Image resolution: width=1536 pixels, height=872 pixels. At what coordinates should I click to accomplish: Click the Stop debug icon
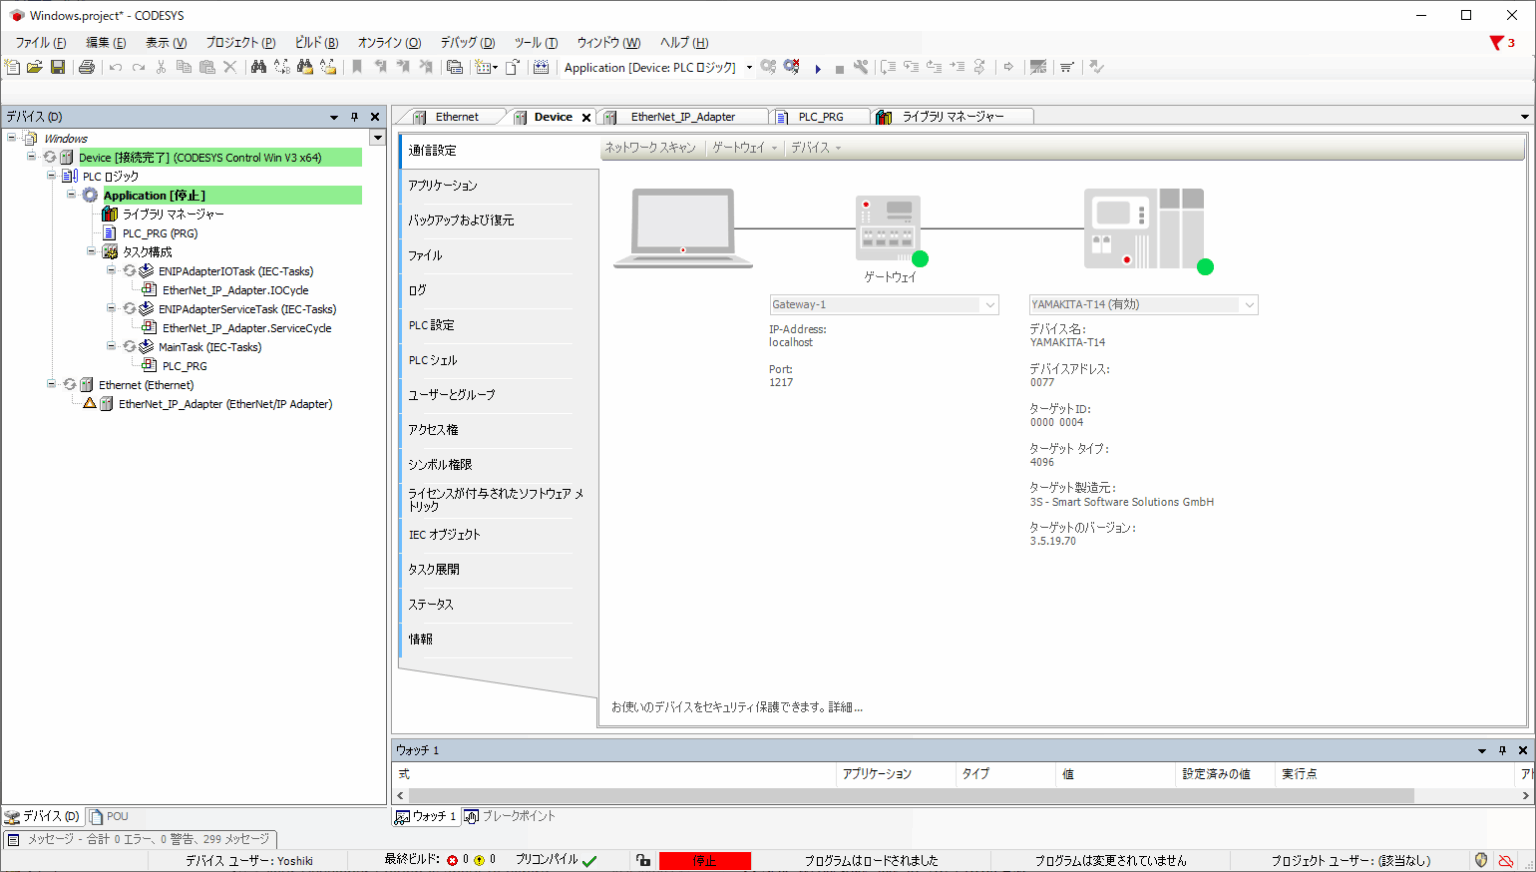839,67
